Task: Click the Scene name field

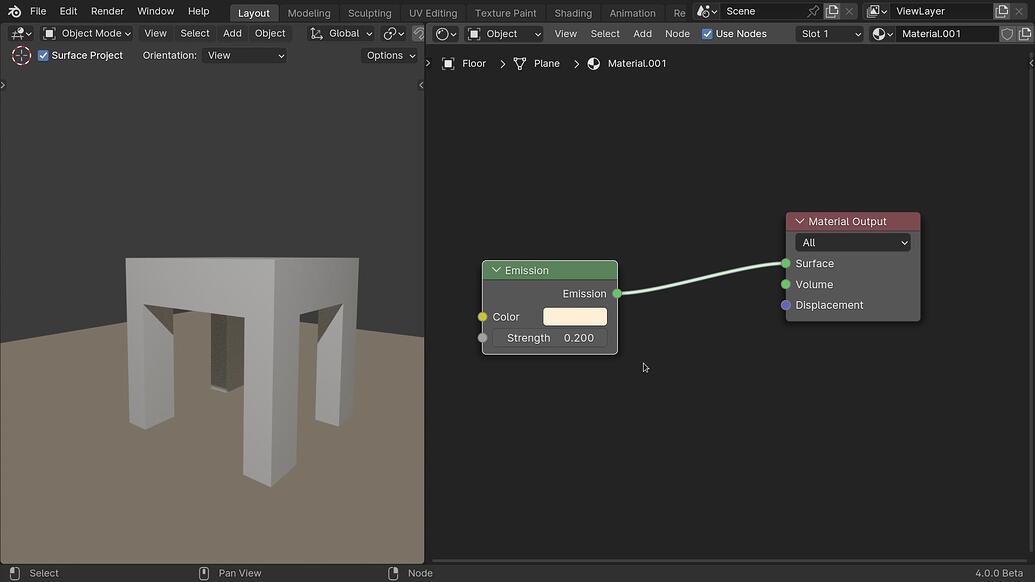Action: (x=762, y=11)
